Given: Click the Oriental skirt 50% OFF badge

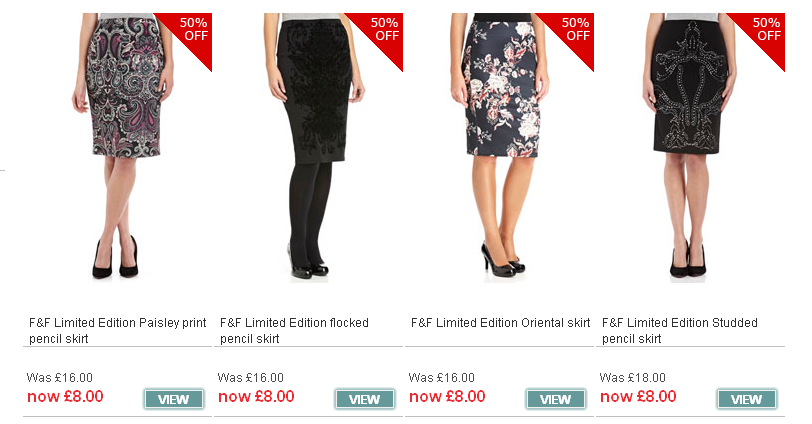Looking at the screenshot, I should point(574,32).
